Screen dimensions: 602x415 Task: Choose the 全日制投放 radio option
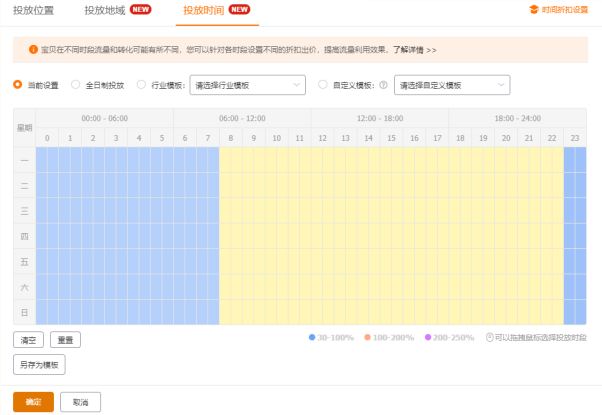coord(76,84)
